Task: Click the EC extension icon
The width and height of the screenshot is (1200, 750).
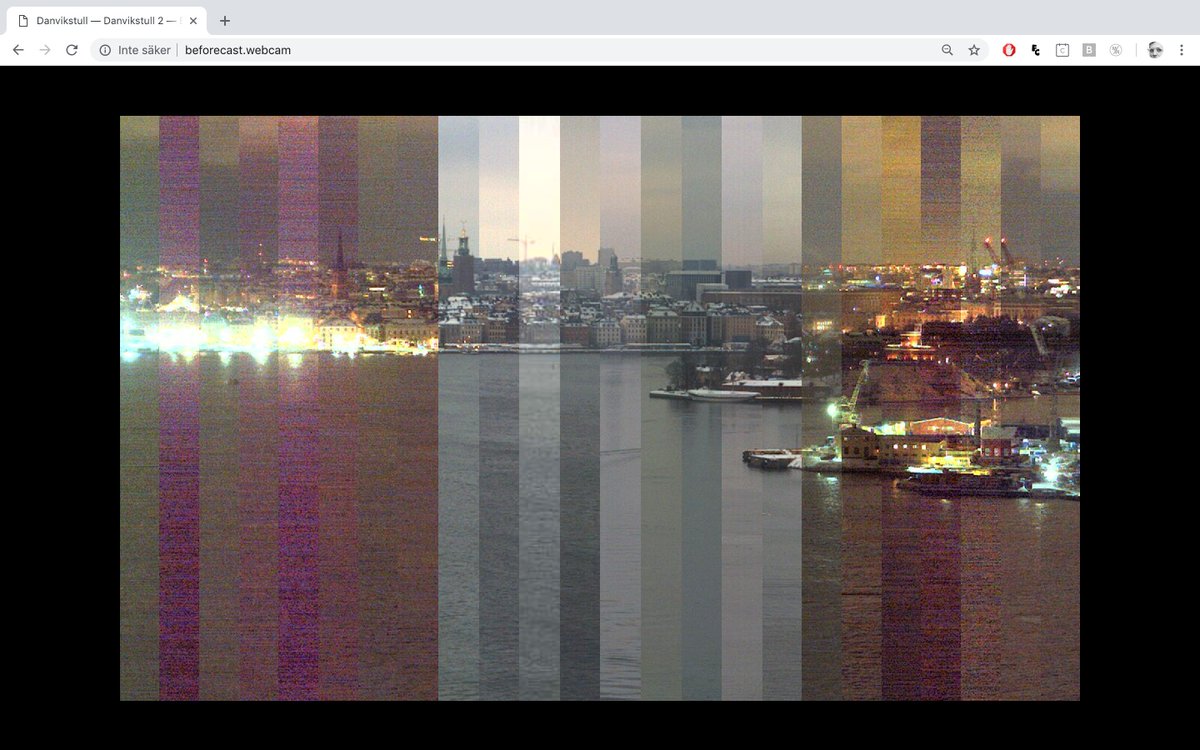Action: [x=1035, y=49]
